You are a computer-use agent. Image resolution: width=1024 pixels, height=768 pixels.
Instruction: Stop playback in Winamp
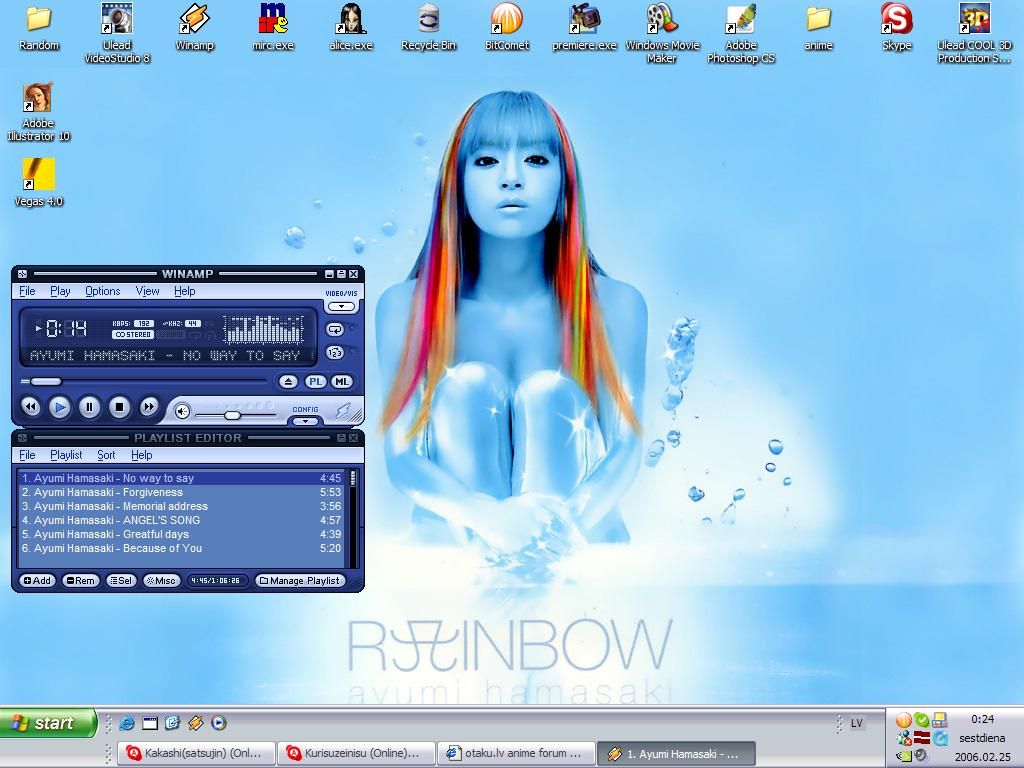click(x=119, y=408)
